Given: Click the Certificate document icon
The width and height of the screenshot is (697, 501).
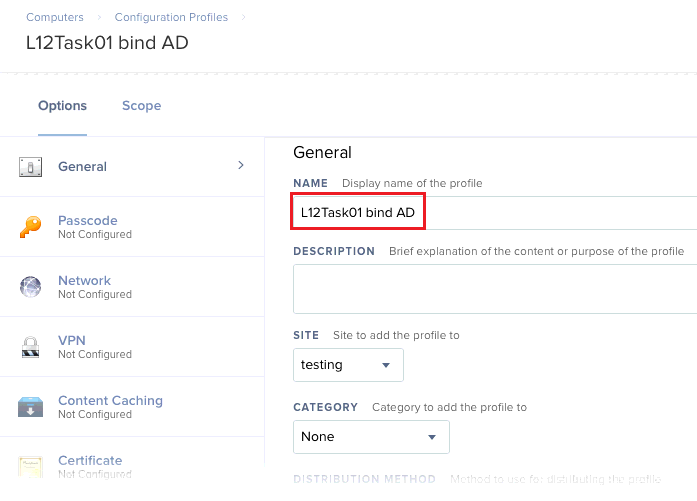Looking at the screenshot, I should tap(30, 467).
